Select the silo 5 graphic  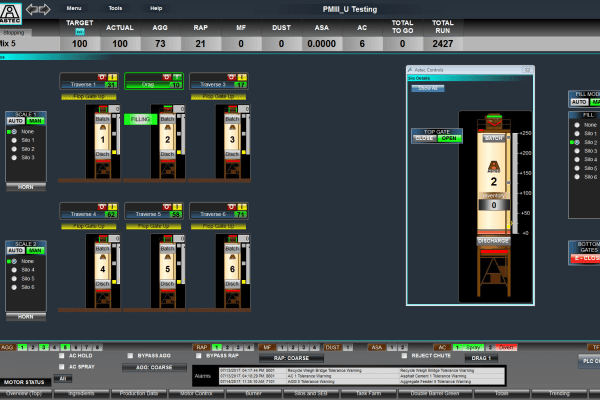(x=167, y=271)
